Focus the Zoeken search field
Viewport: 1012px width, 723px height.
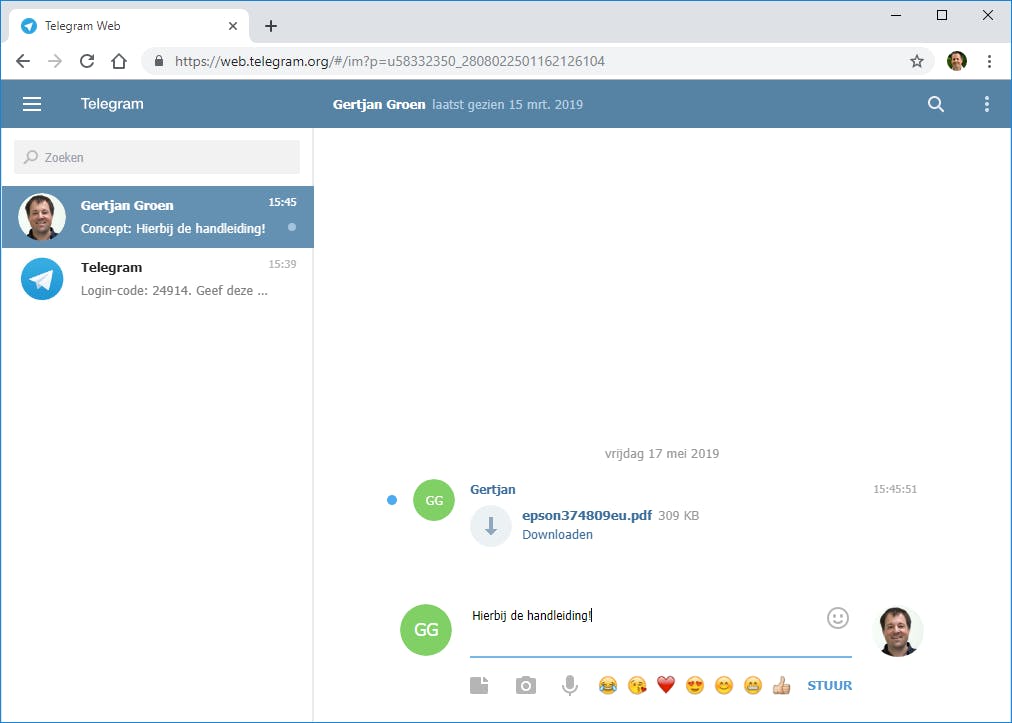click(157, 157)
